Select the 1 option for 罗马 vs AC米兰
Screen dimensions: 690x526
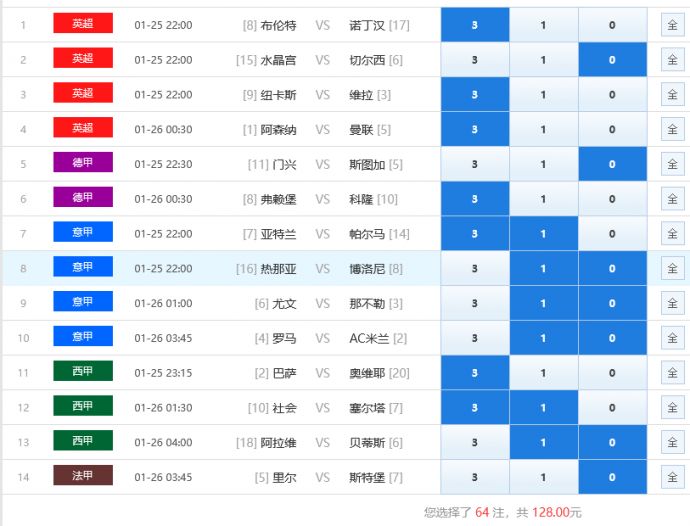[543, 338]
